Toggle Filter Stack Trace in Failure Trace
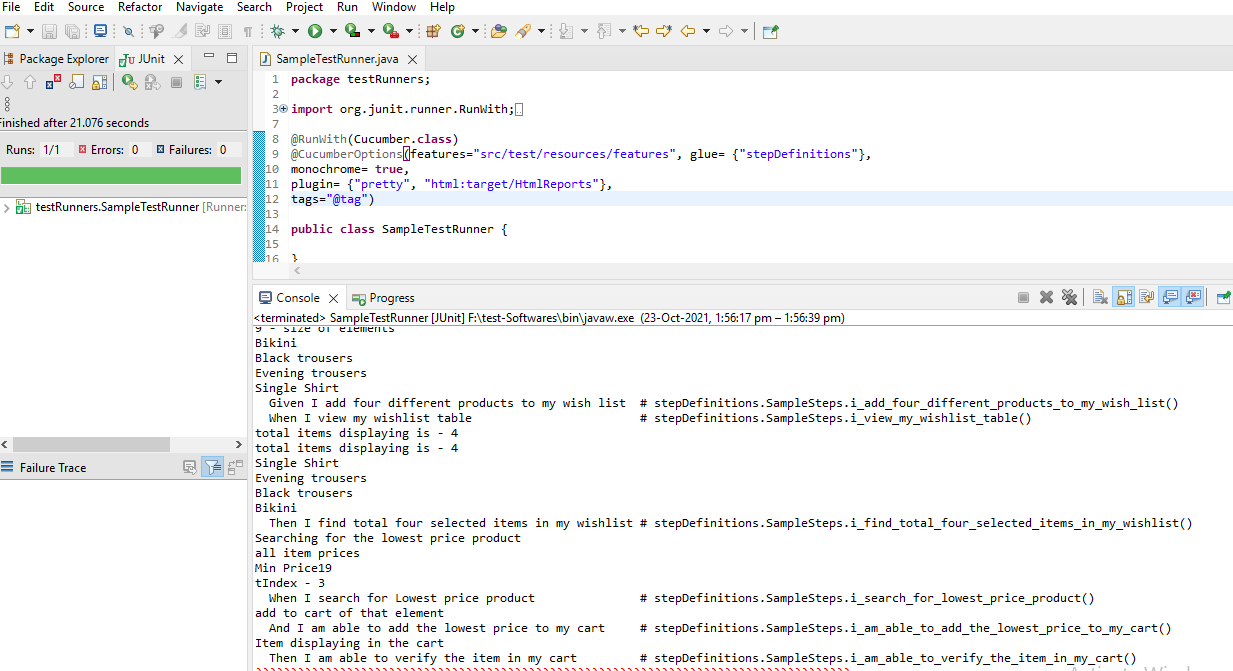The height and width of the screenshot is (671, 1233). [x=213, y=467]
